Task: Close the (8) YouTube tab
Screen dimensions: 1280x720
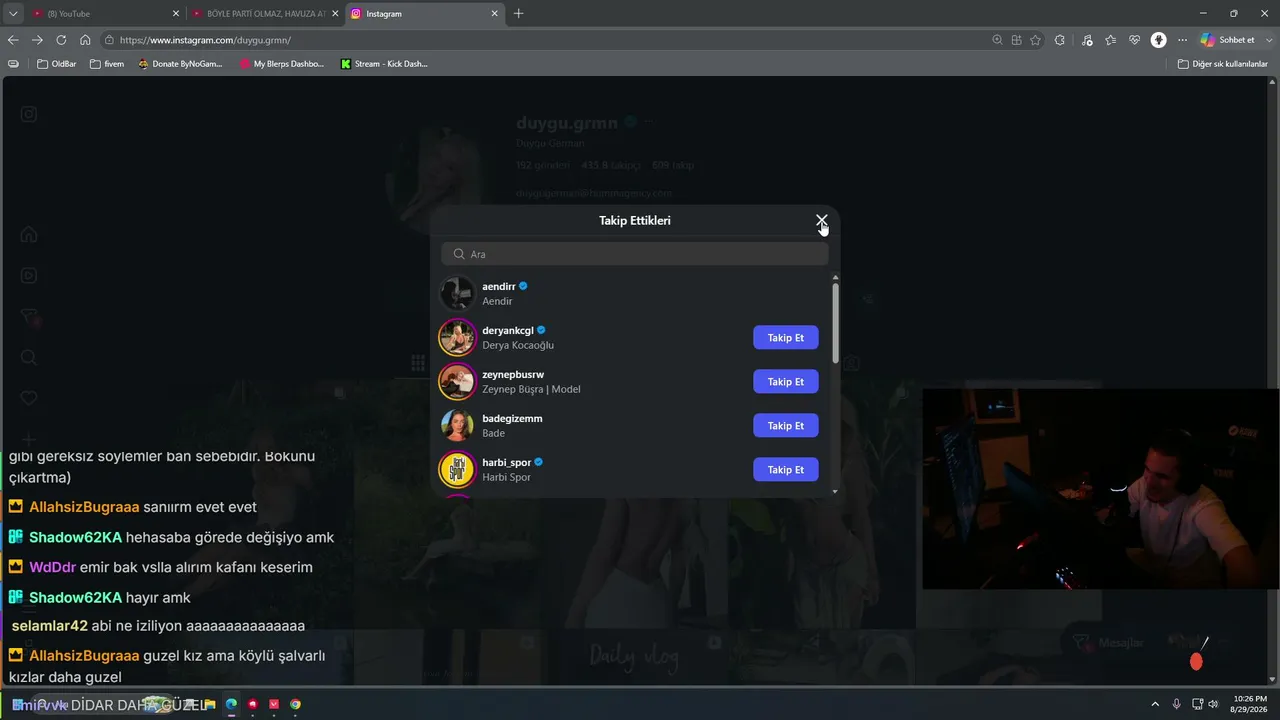Action: click(176, 14)
